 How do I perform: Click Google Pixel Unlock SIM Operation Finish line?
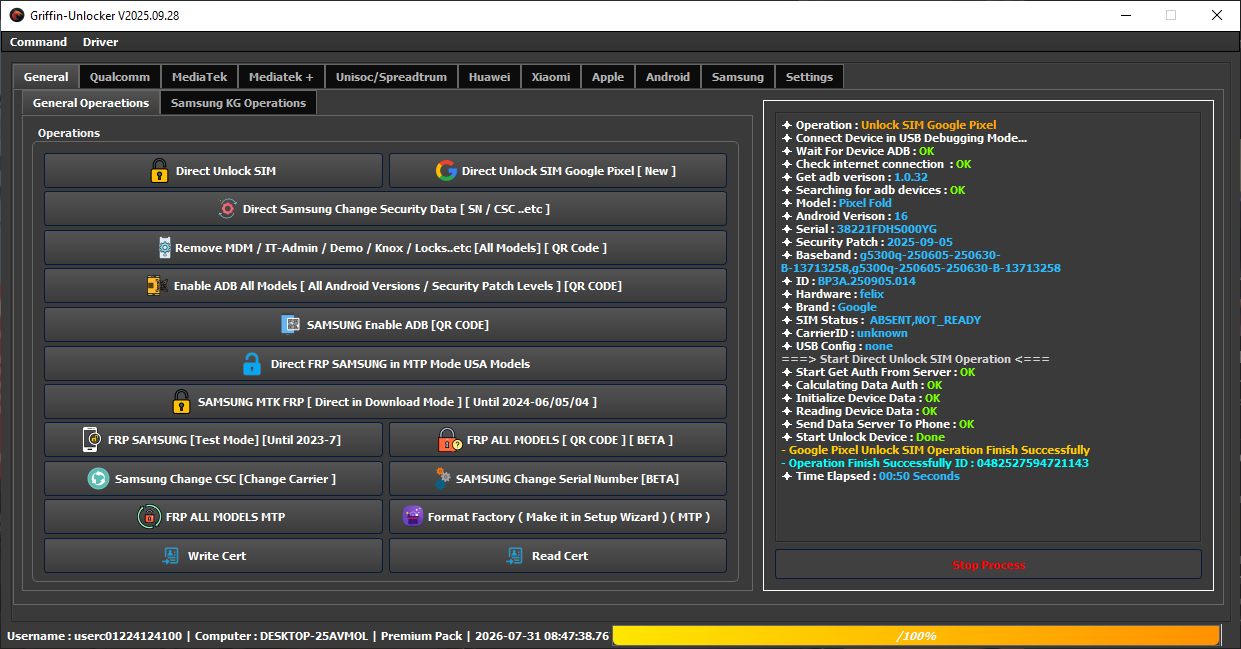coord(935,450)
